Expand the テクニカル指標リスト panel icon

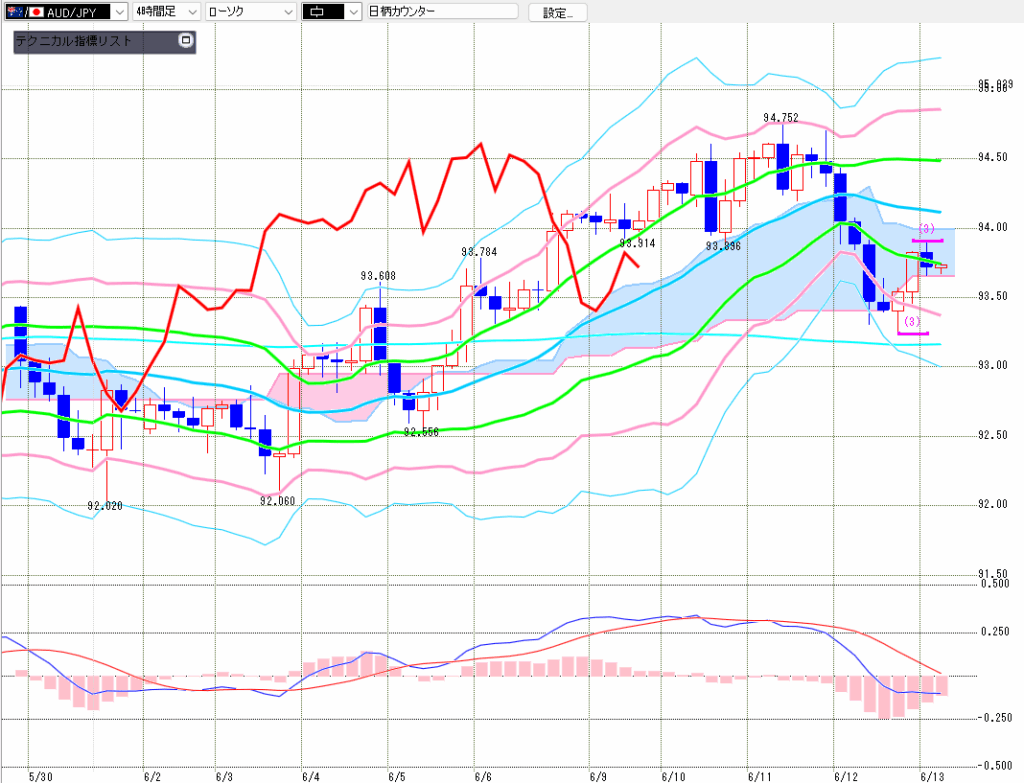coord(185,40)
